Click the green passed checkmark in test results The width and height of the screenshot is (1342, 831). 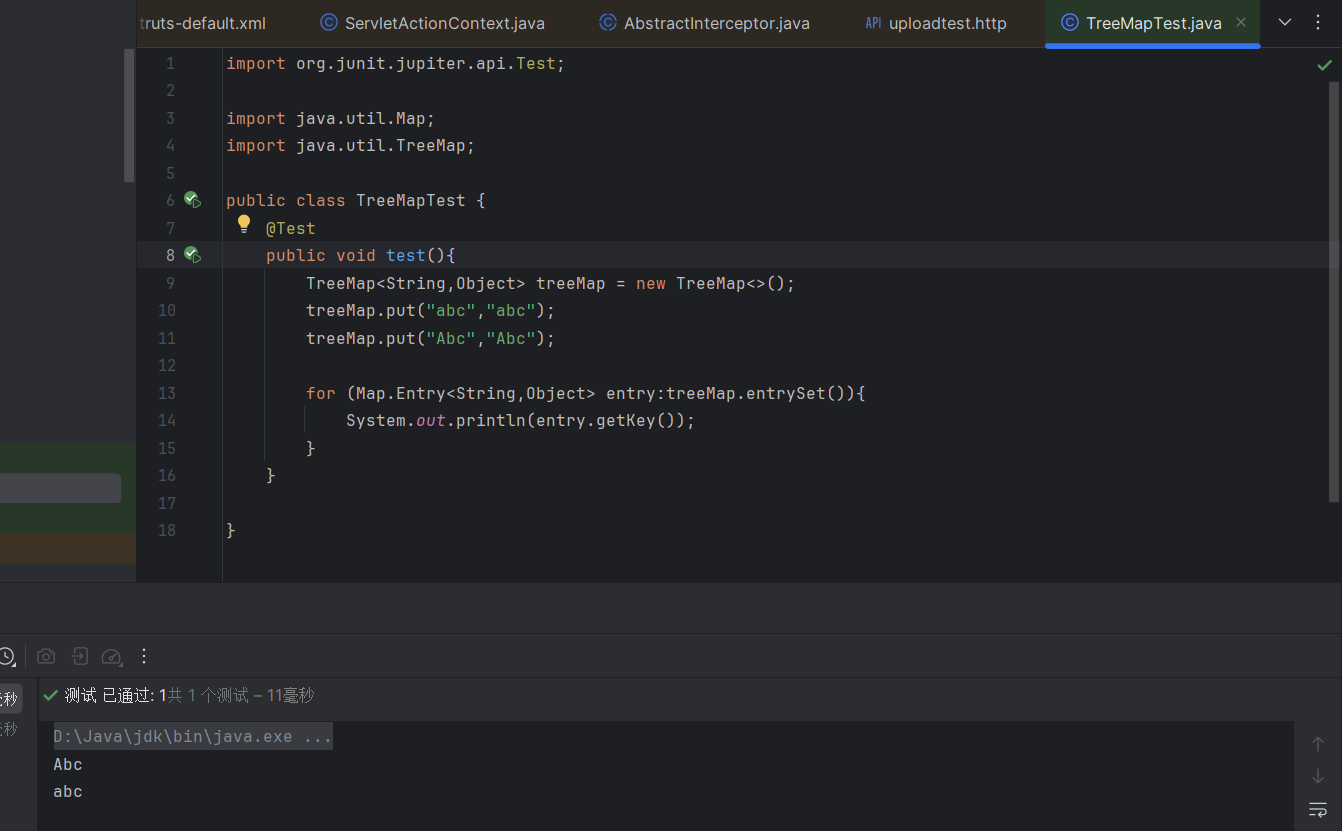click(50, 695)
